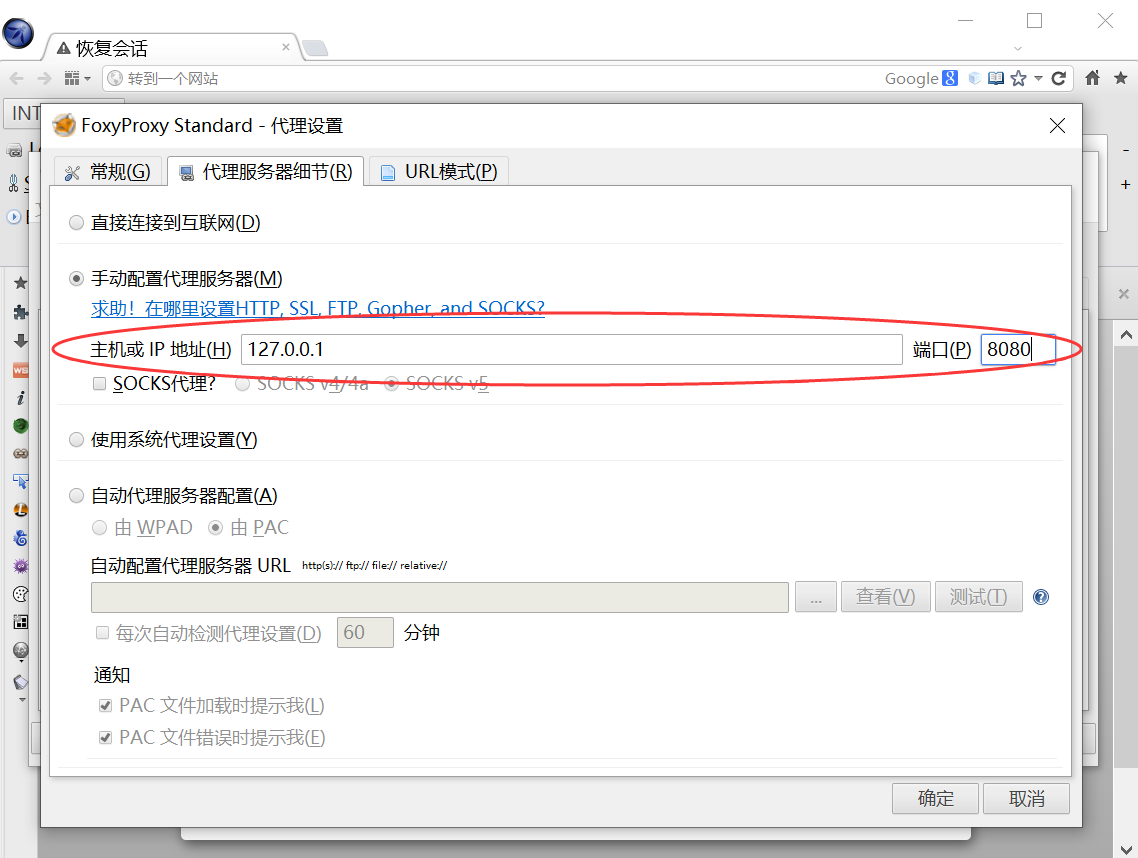The width and height of the screenshot is (1138, 858).
Task: Select 手动配置代理服务器(M) radio button
Action: pyautogui.click(x=76, y=279)
